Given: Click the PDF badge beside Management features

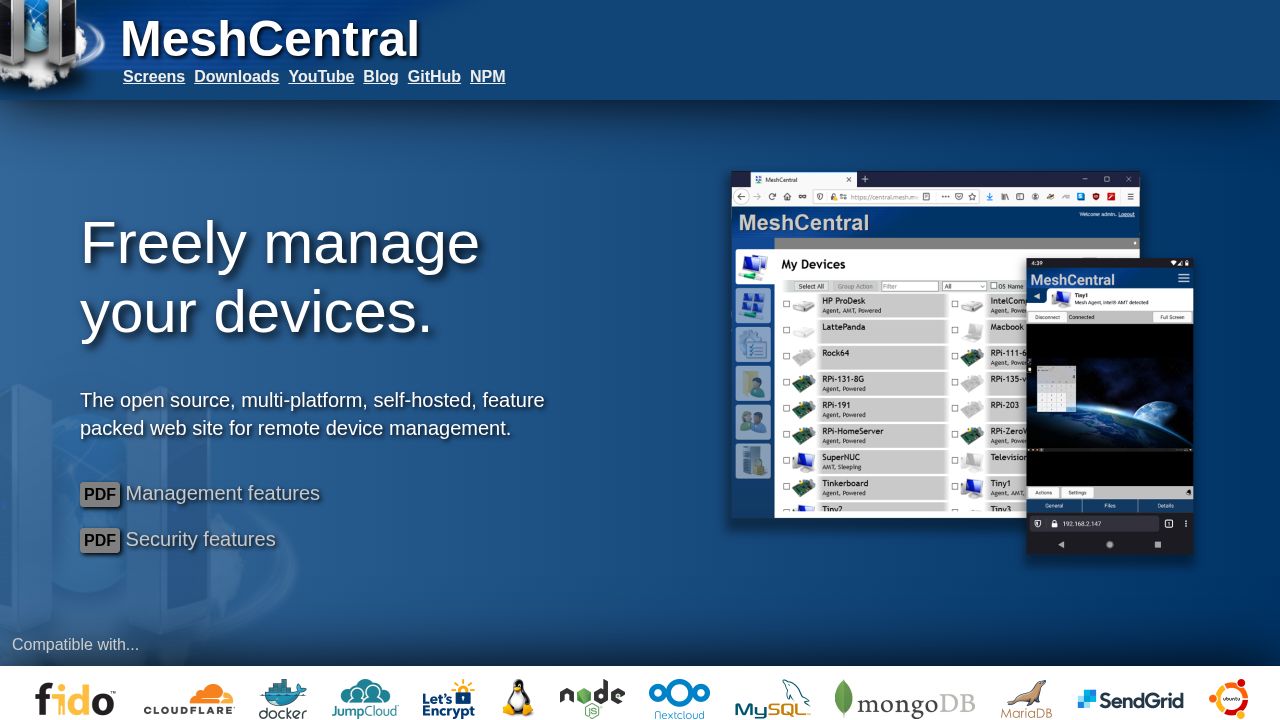Looking at the screenshot, I should (100, 494).
